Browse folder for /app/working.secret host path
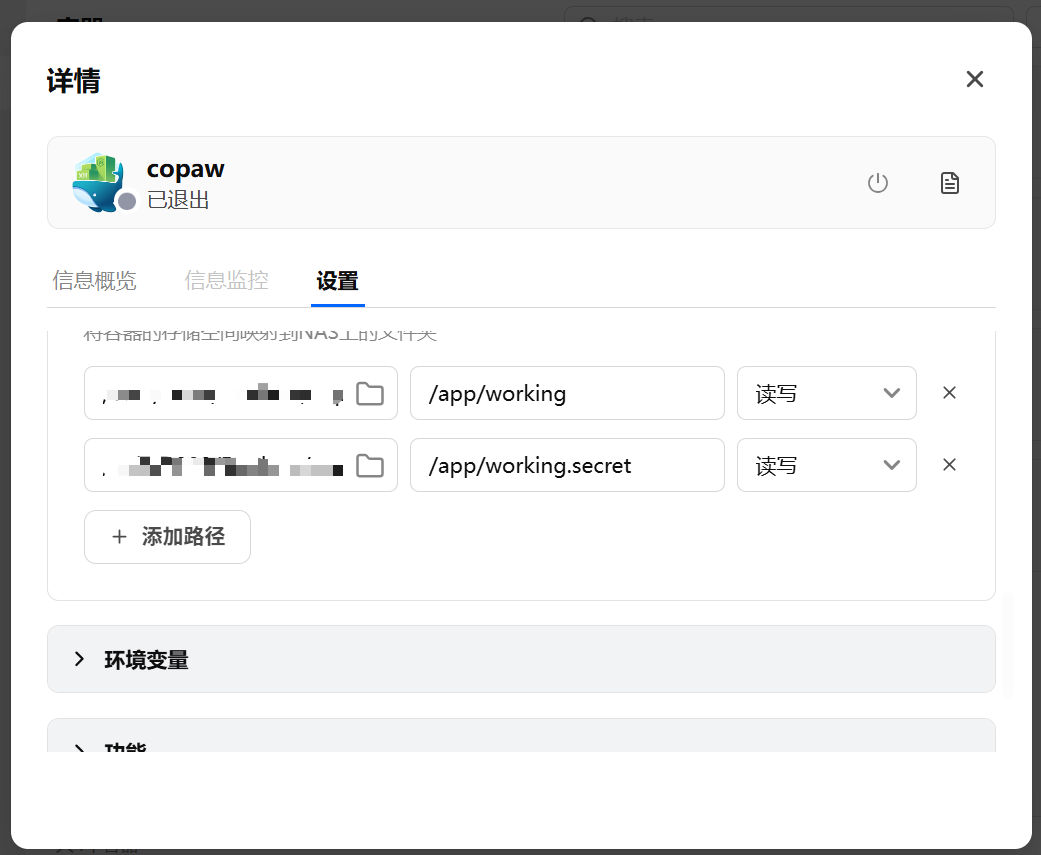 (370, 465)
